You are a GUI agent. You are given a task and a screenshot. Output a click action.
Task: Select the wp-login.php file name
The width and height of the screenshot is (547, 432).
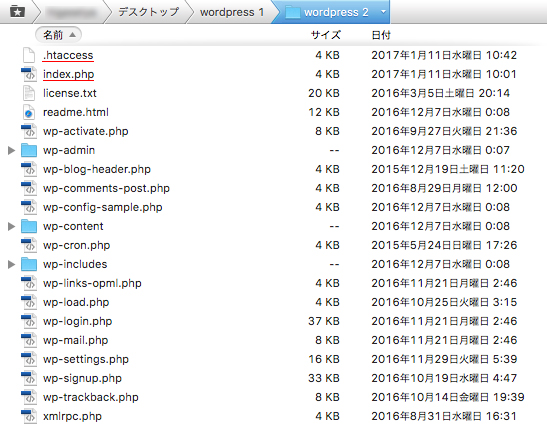click(77, 321)
